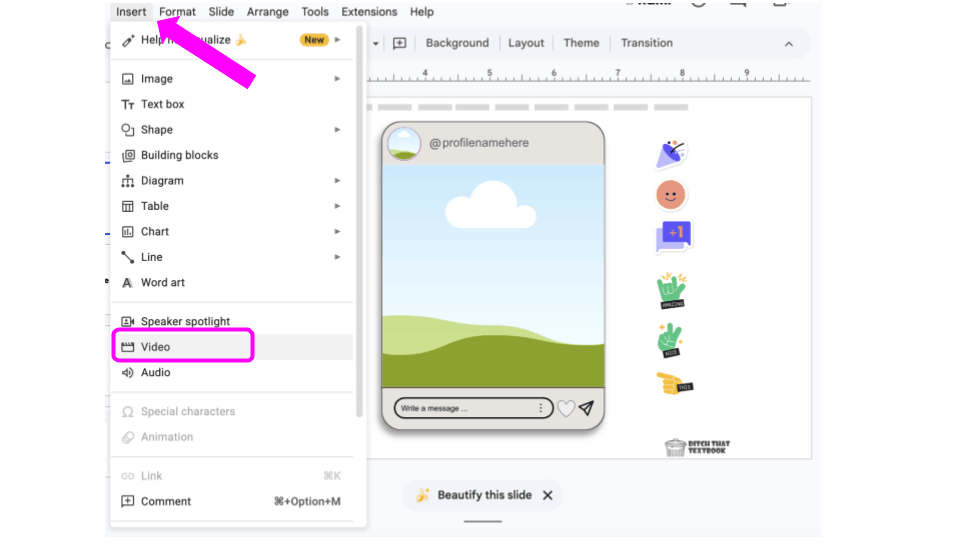Open the Insert menu

(x=131, y=12)
